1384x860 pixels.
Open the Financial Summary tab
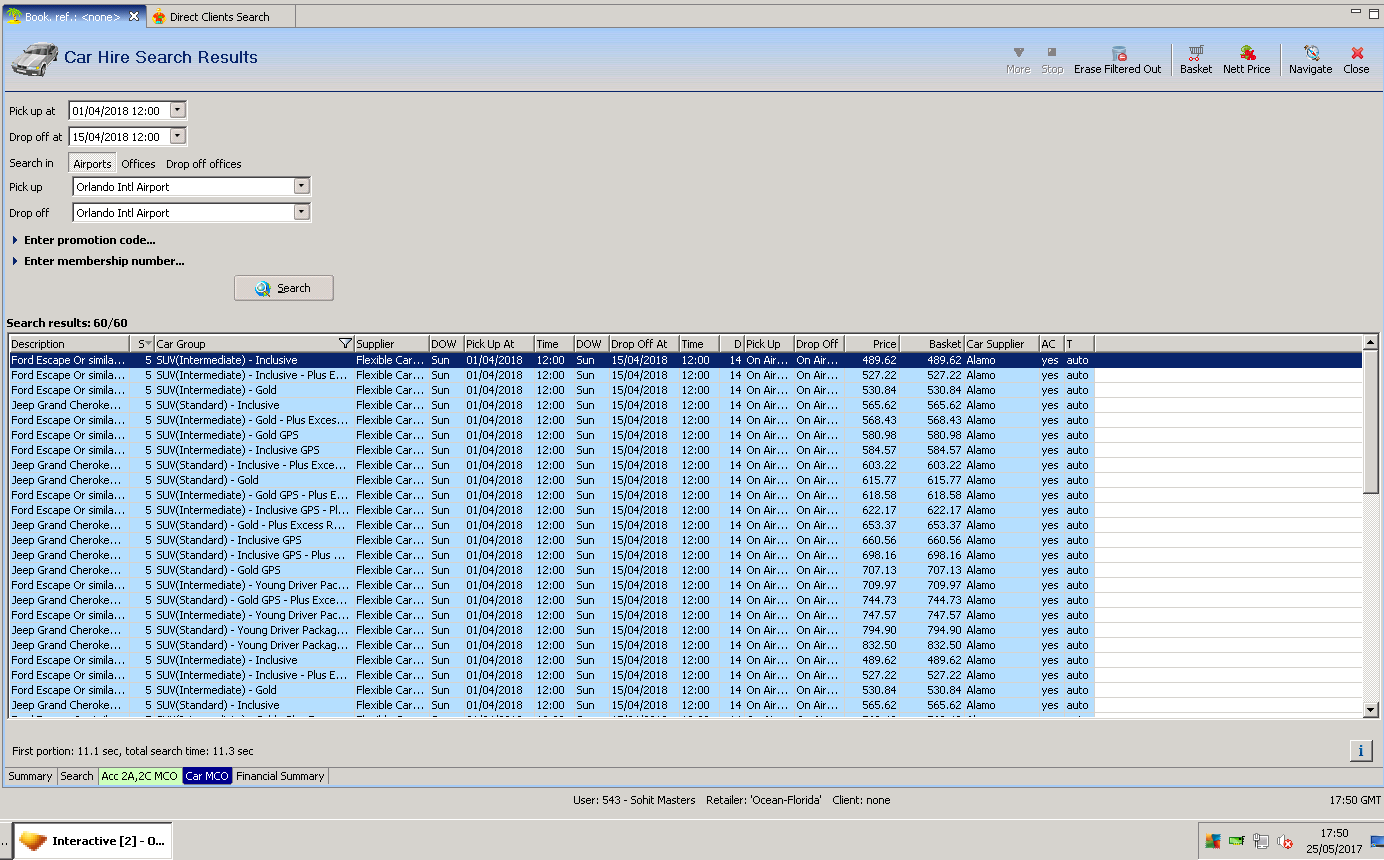[x=280, y=776]
